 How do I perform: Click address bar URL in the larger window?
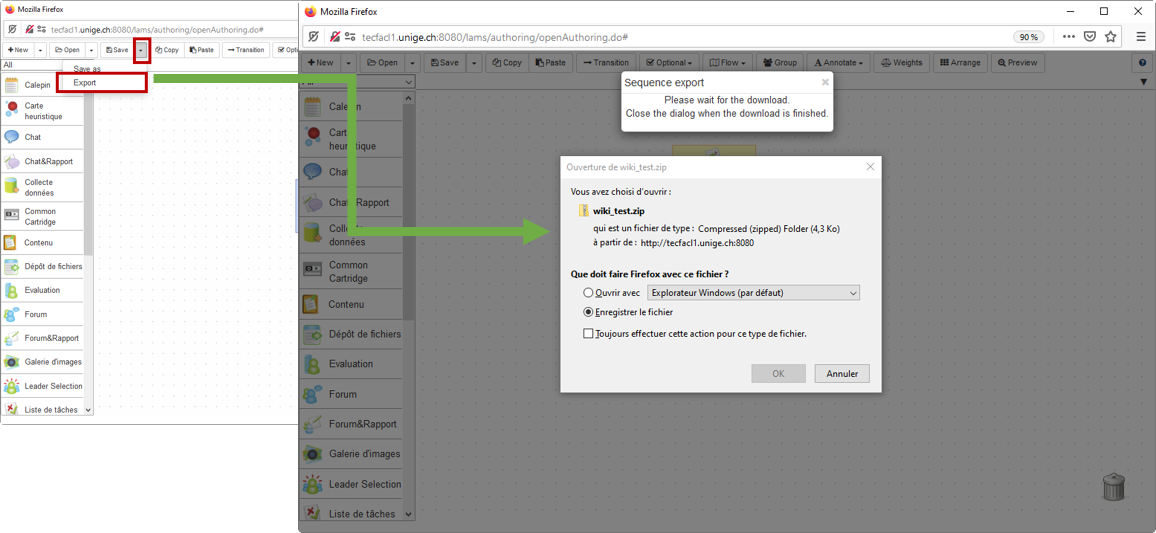coord(494,37)
